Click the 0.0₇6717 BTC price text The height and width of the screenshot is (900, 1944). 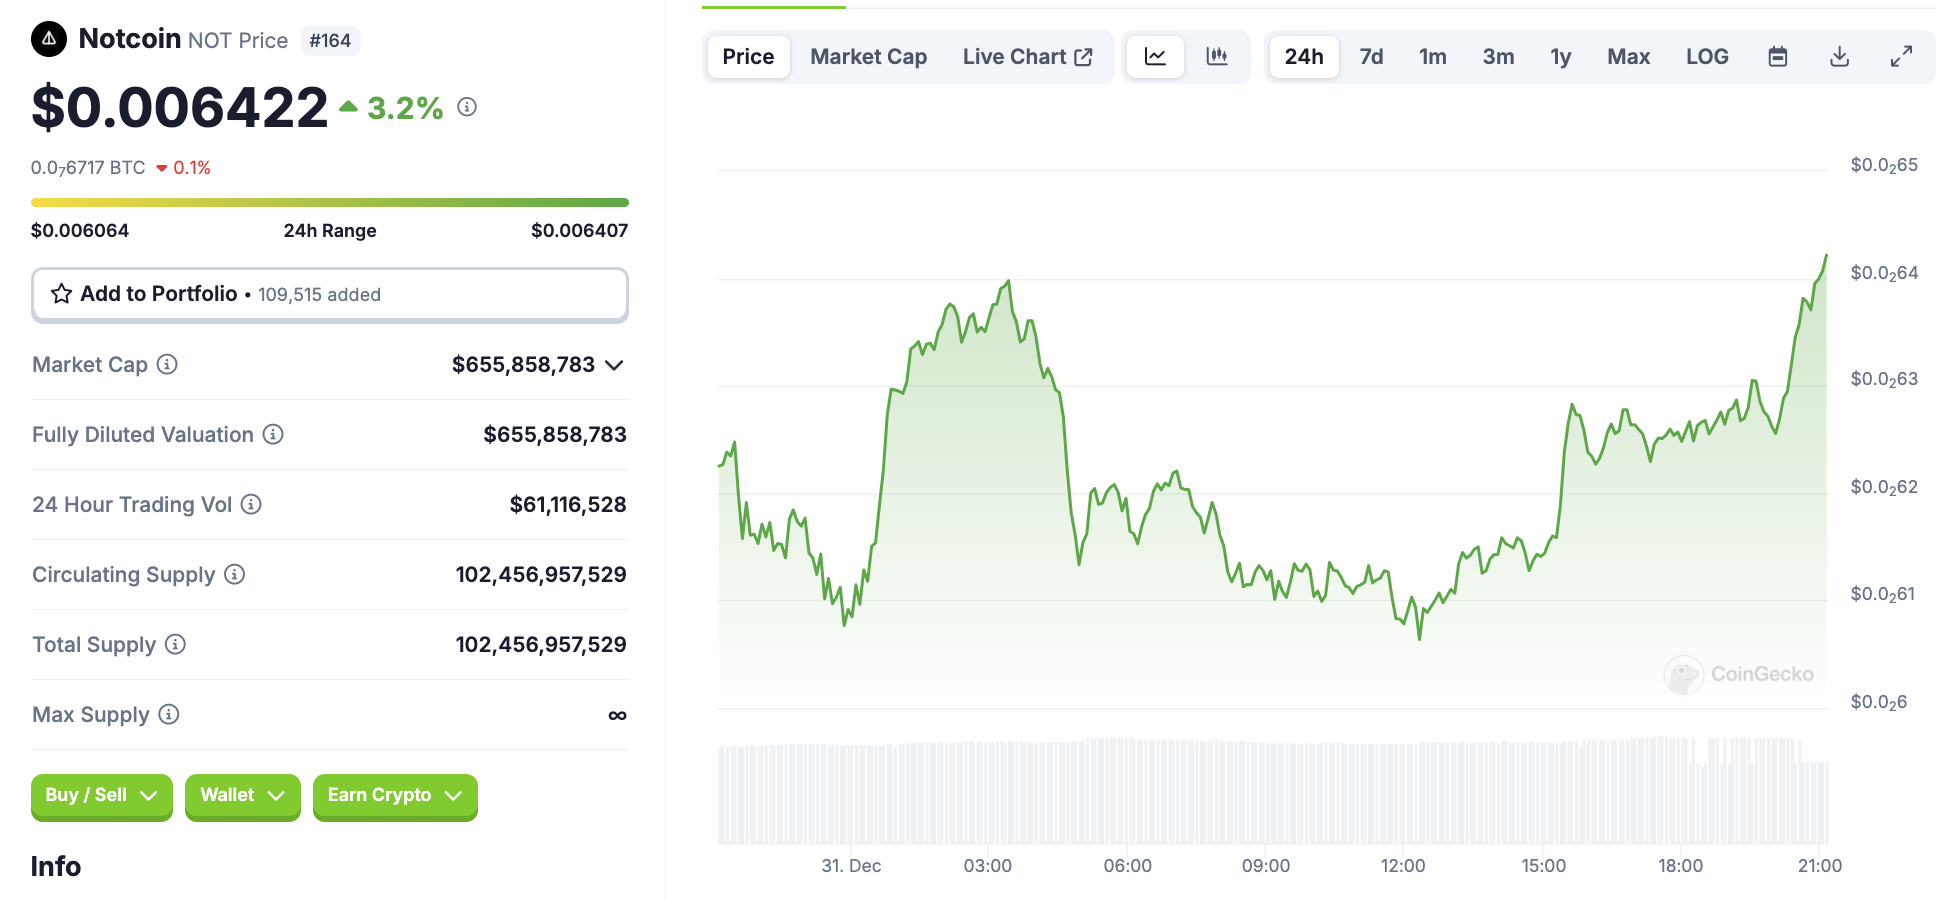[x=88, y=168]
